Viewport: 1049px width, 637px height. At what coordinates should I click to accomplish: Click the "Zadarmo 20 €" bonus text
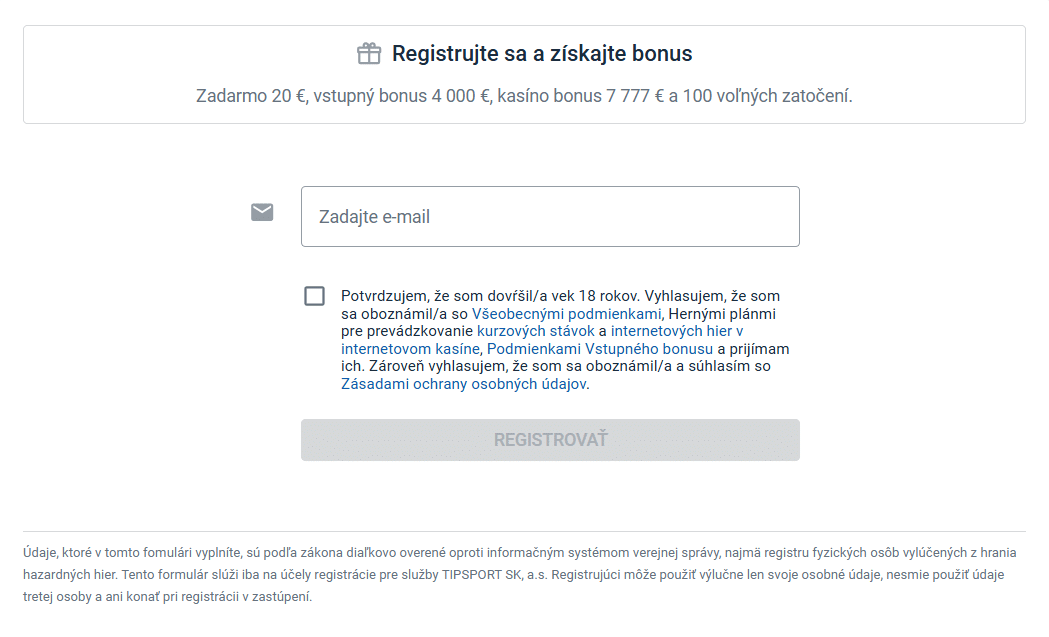point(250,97)
